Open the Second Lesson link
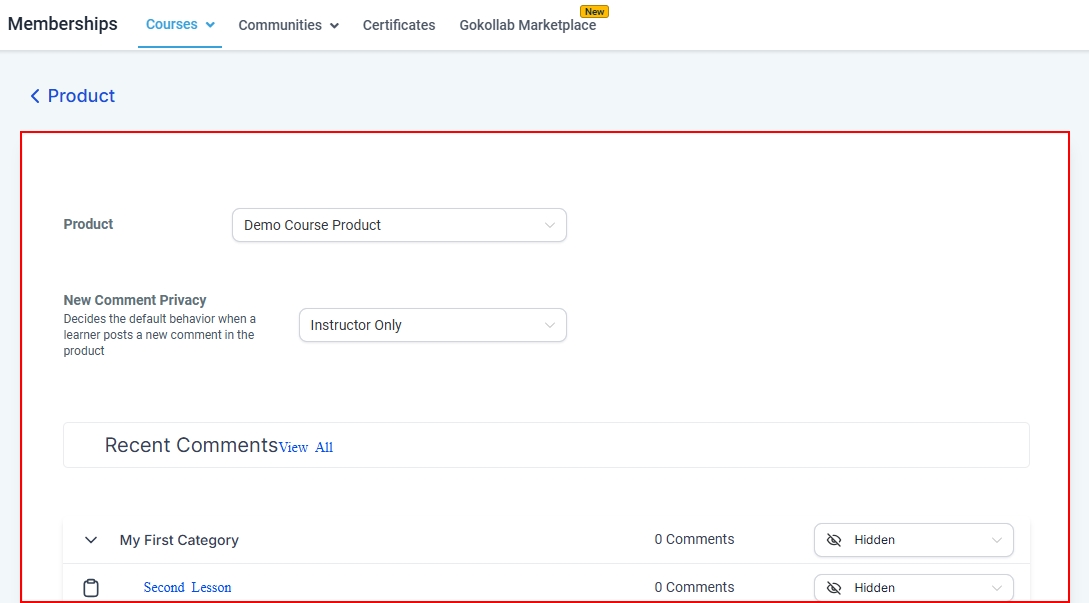Image resolution: width=1089 pixels, height=603 pixels. click(187, 588)
